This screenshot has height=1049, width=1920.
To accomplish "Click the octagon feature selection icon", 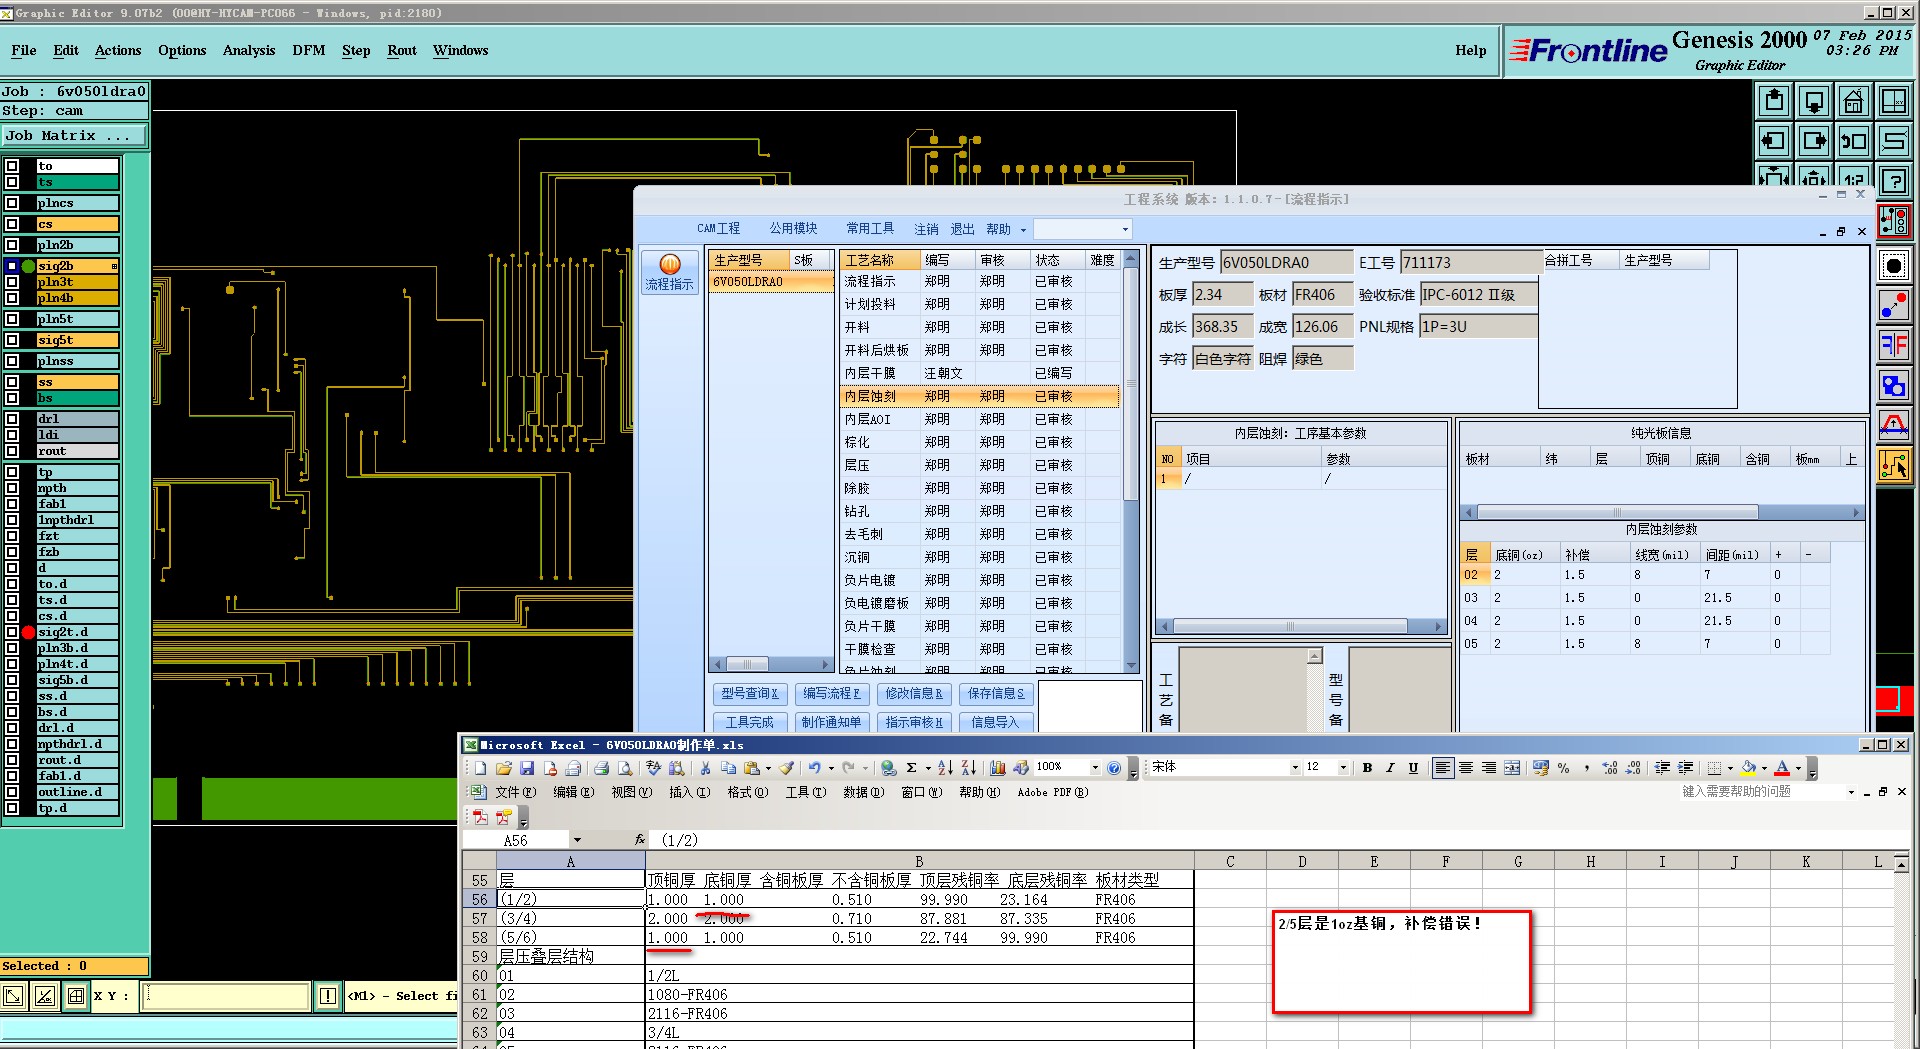I will point(1894,265).
